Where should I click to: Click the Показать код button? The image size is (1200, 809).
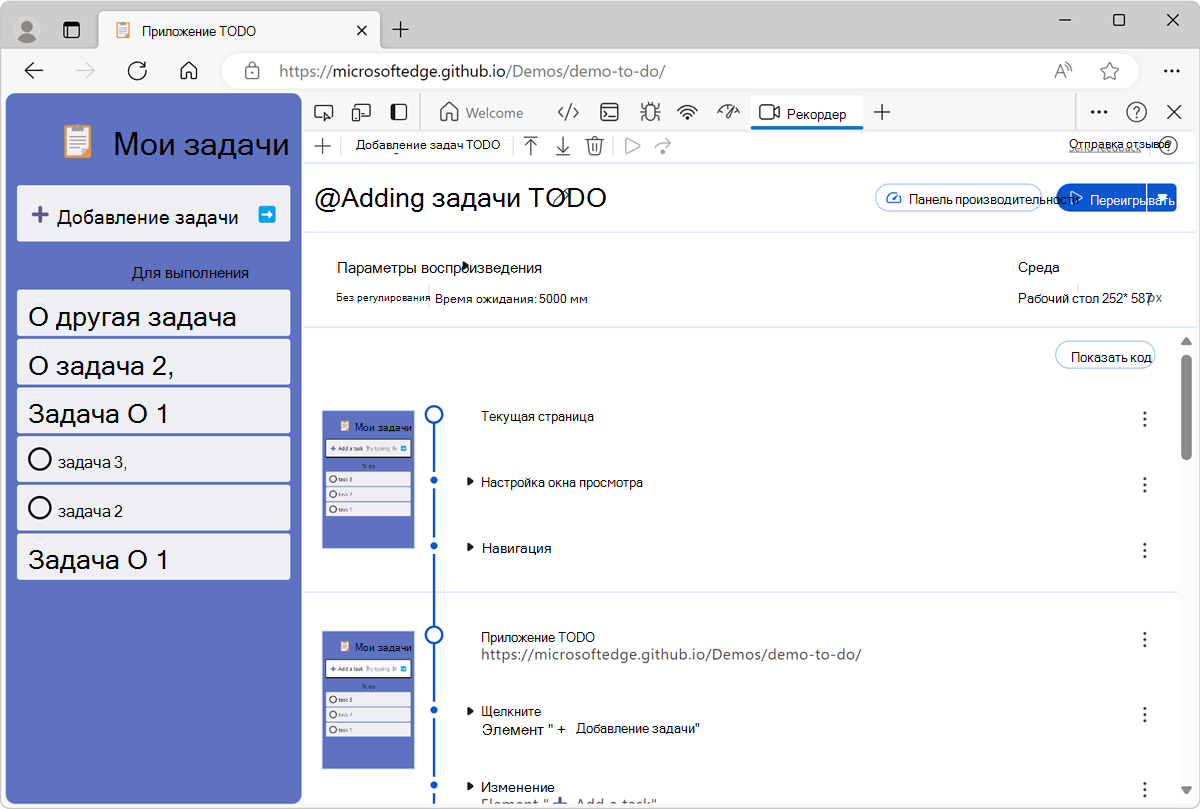point(1105,355)
